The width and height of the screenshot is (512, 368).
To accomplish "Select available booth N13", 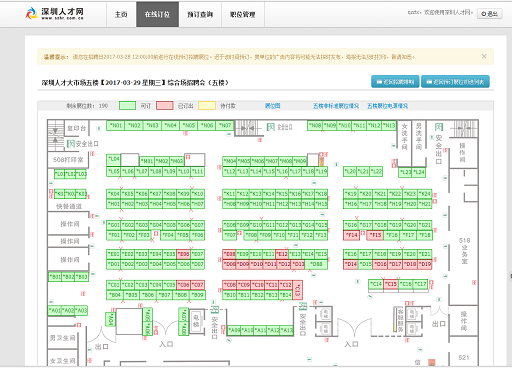I will 389,126.
